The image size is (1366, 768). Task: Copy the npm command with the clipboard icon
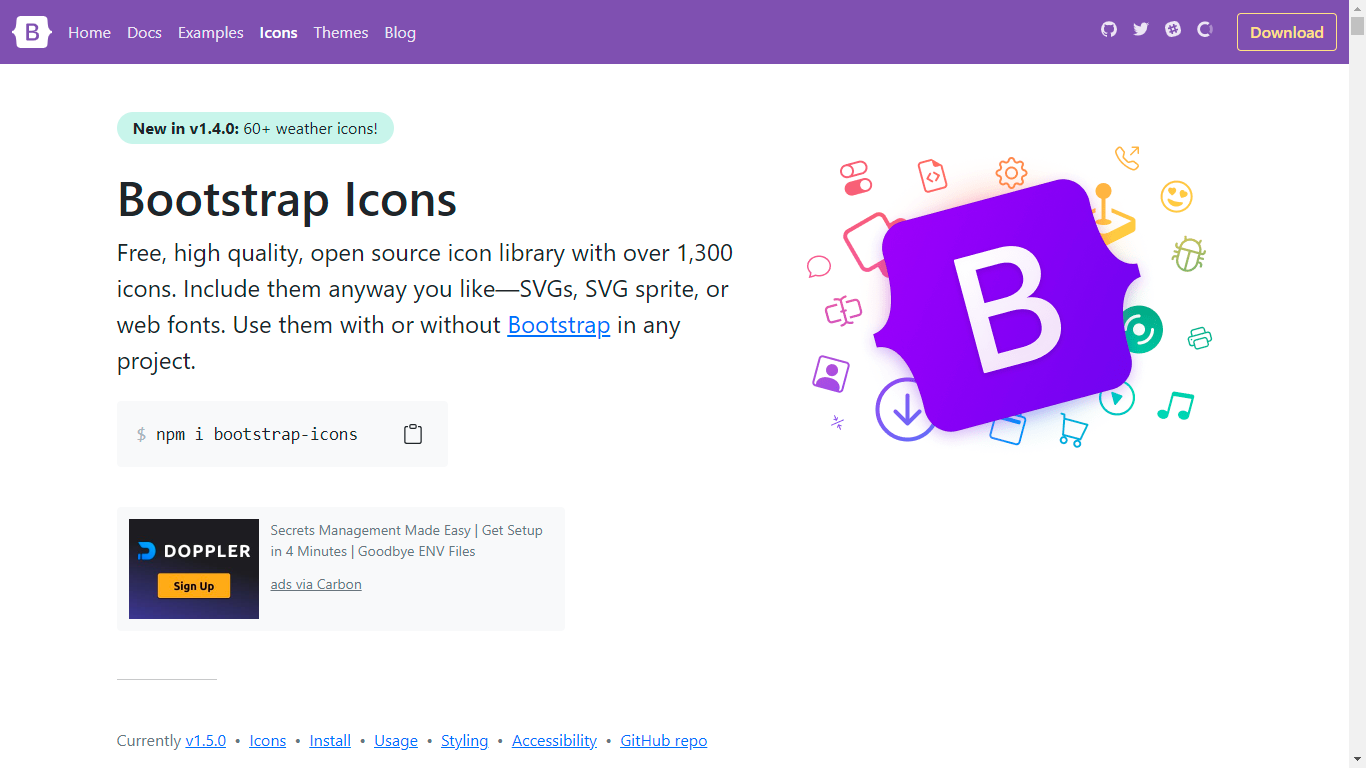click(x=413, y=434)
